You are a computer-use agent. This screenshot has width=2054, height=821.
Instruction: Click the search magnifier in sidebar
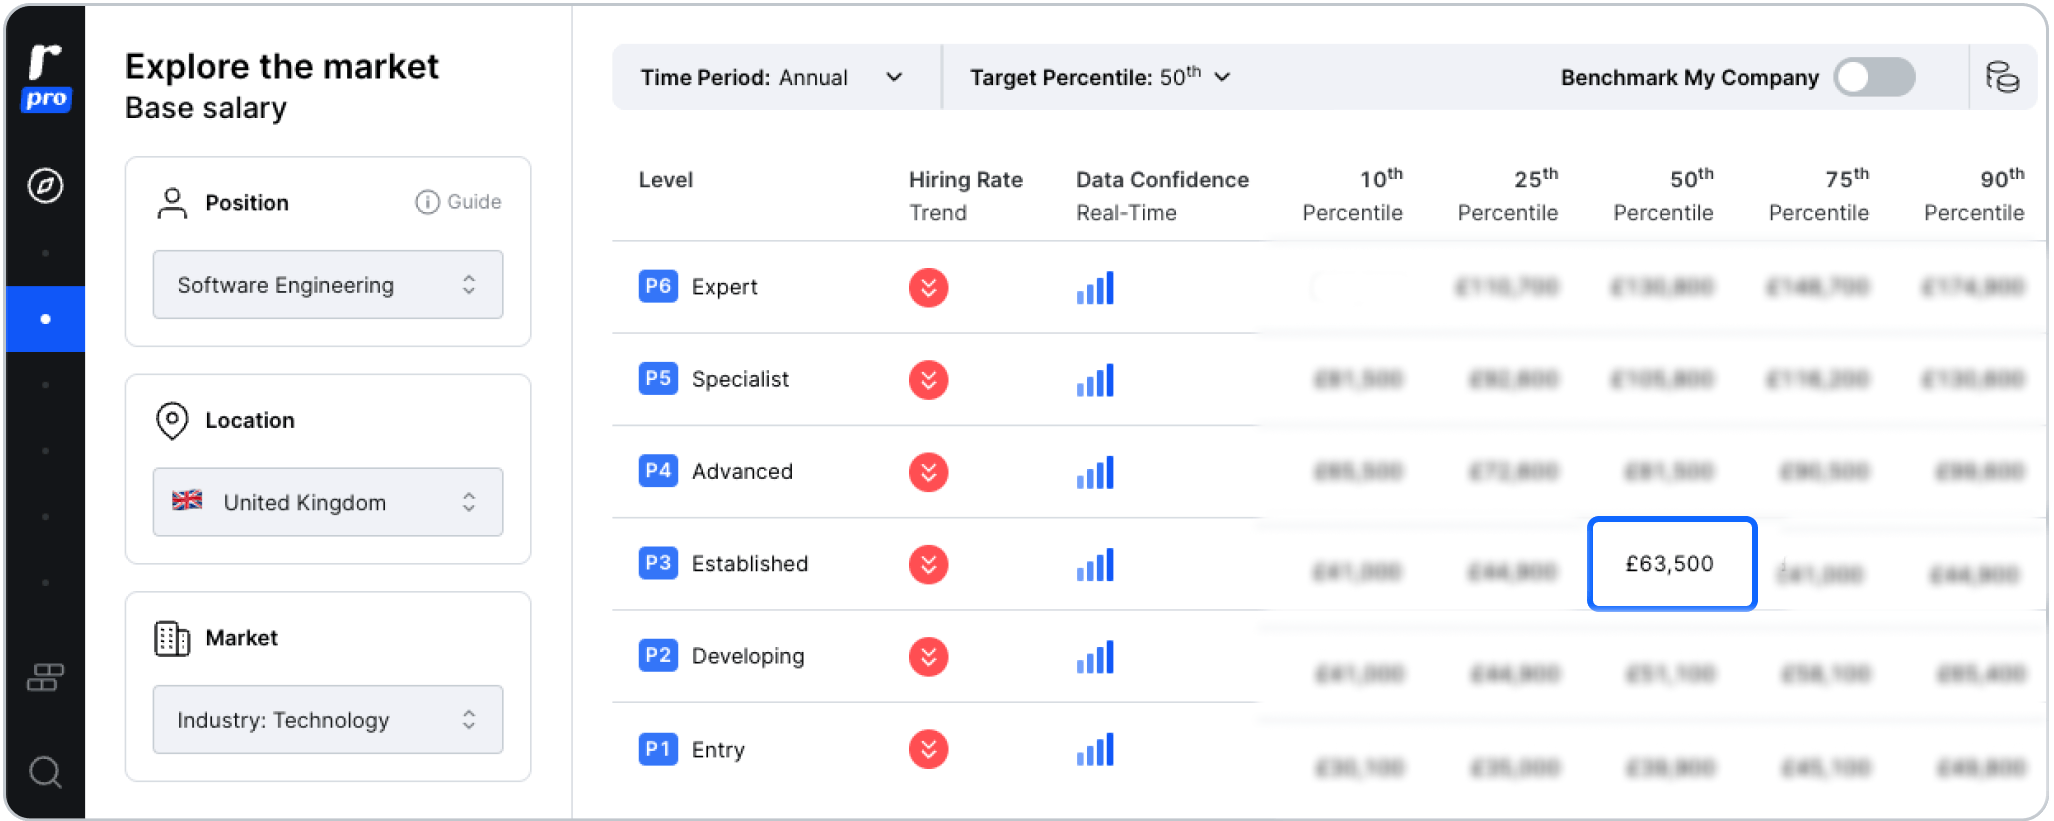45,772
